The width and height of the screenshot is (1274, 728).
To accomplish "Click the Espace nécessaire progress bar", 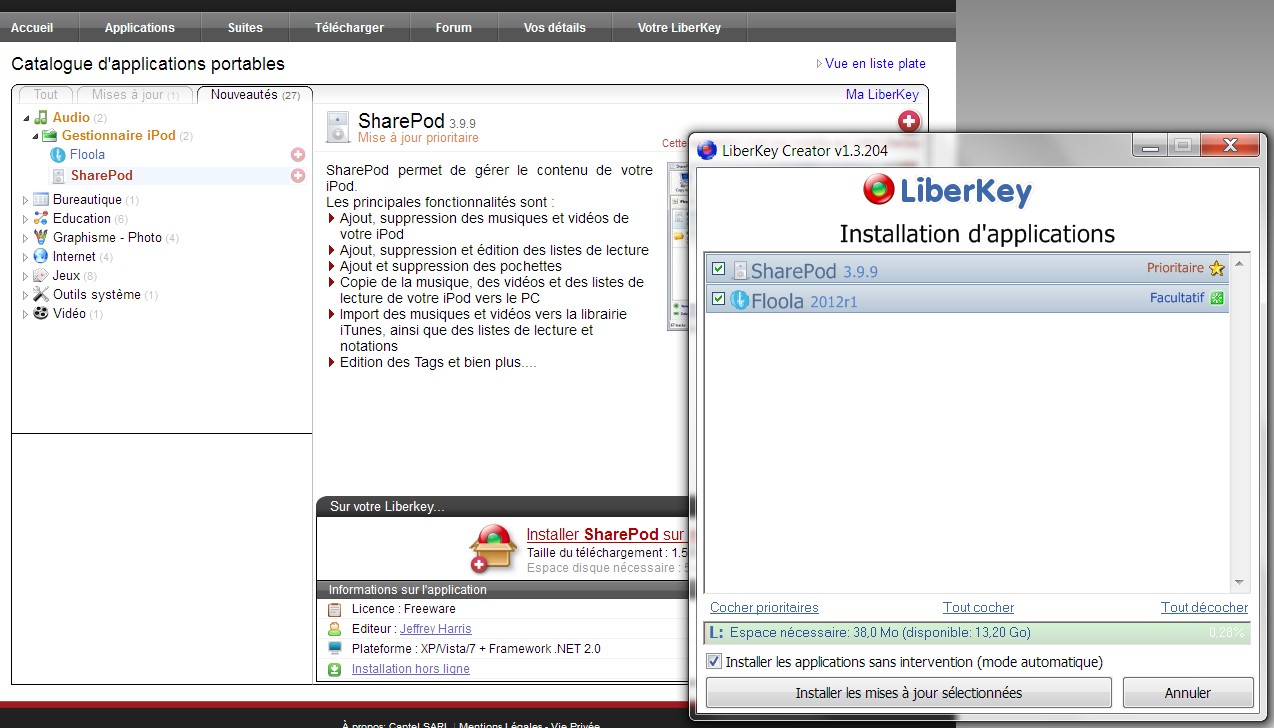I will click(x=976, y=633).
